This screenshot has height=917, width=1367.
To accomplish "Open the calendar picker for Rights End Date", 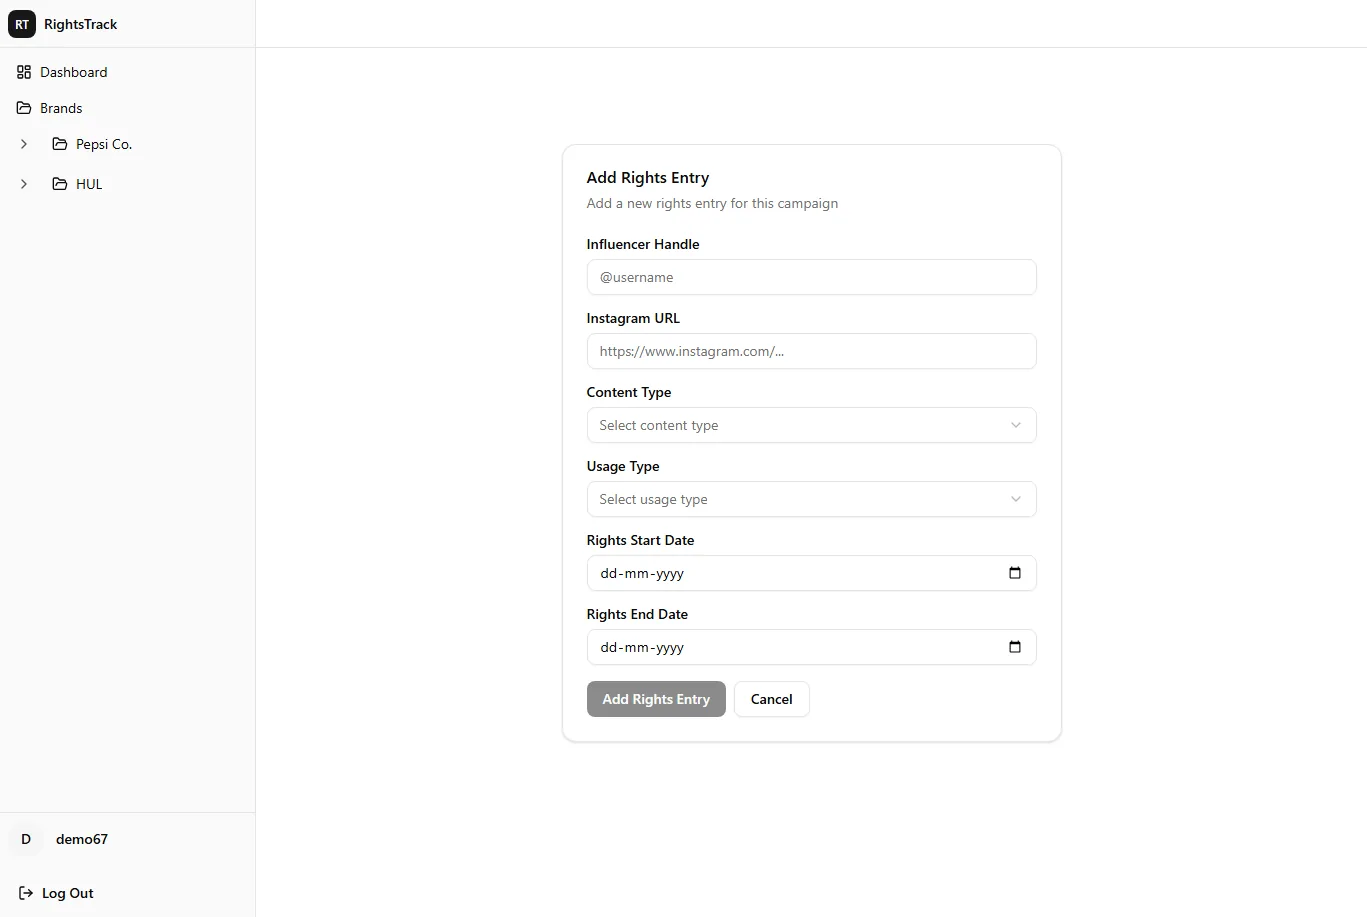I will click(x=1014, y=647).
